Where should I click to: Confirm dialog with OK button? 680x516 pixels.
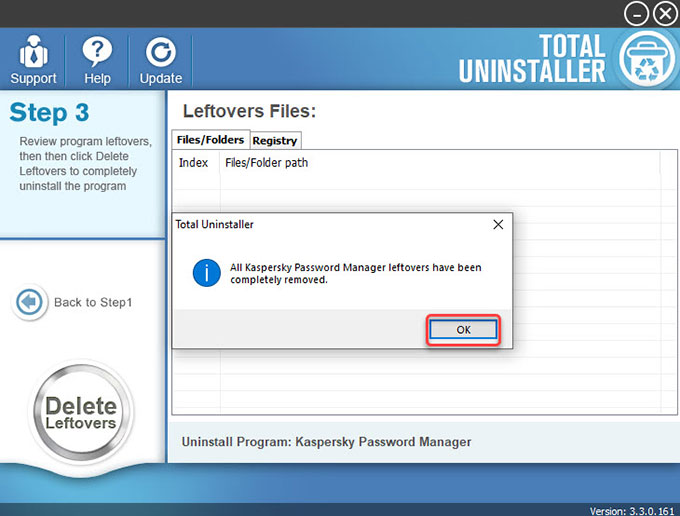(463, 330)
